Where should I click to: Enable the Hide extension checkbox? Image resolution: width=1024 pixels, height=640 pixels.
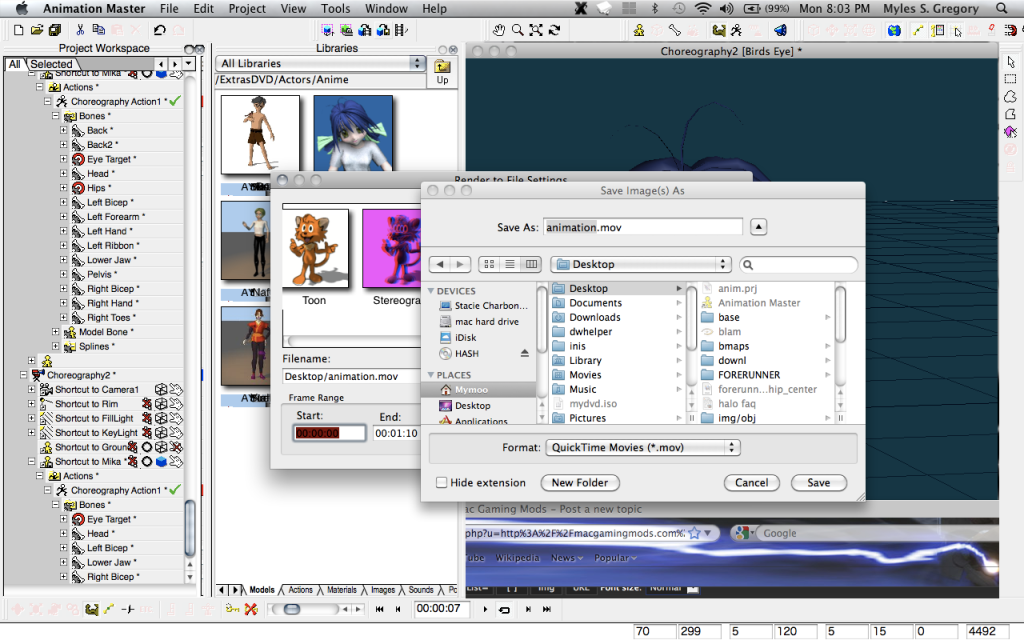point(442,483)
